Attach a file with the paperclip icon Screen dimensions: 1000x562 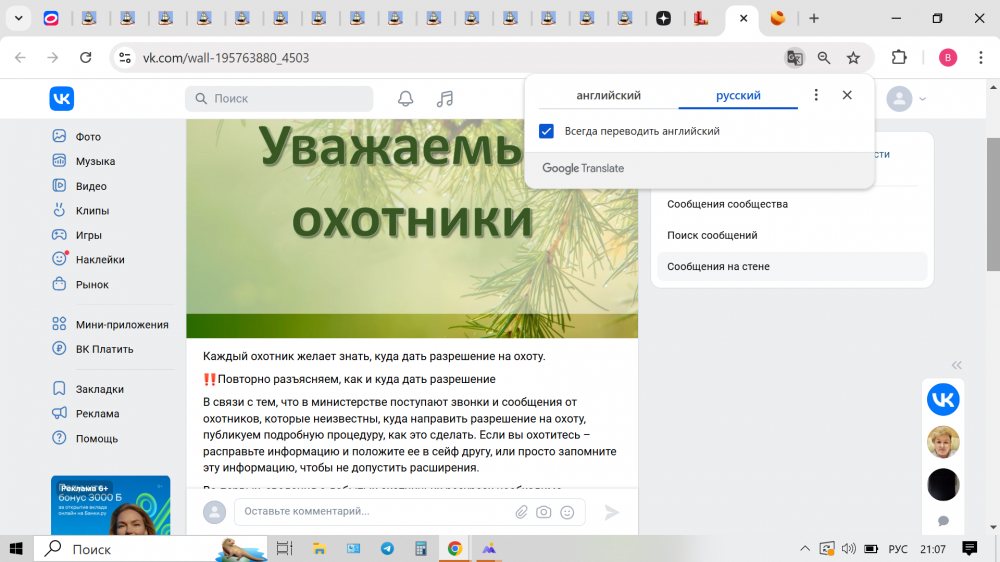[521, 512]
